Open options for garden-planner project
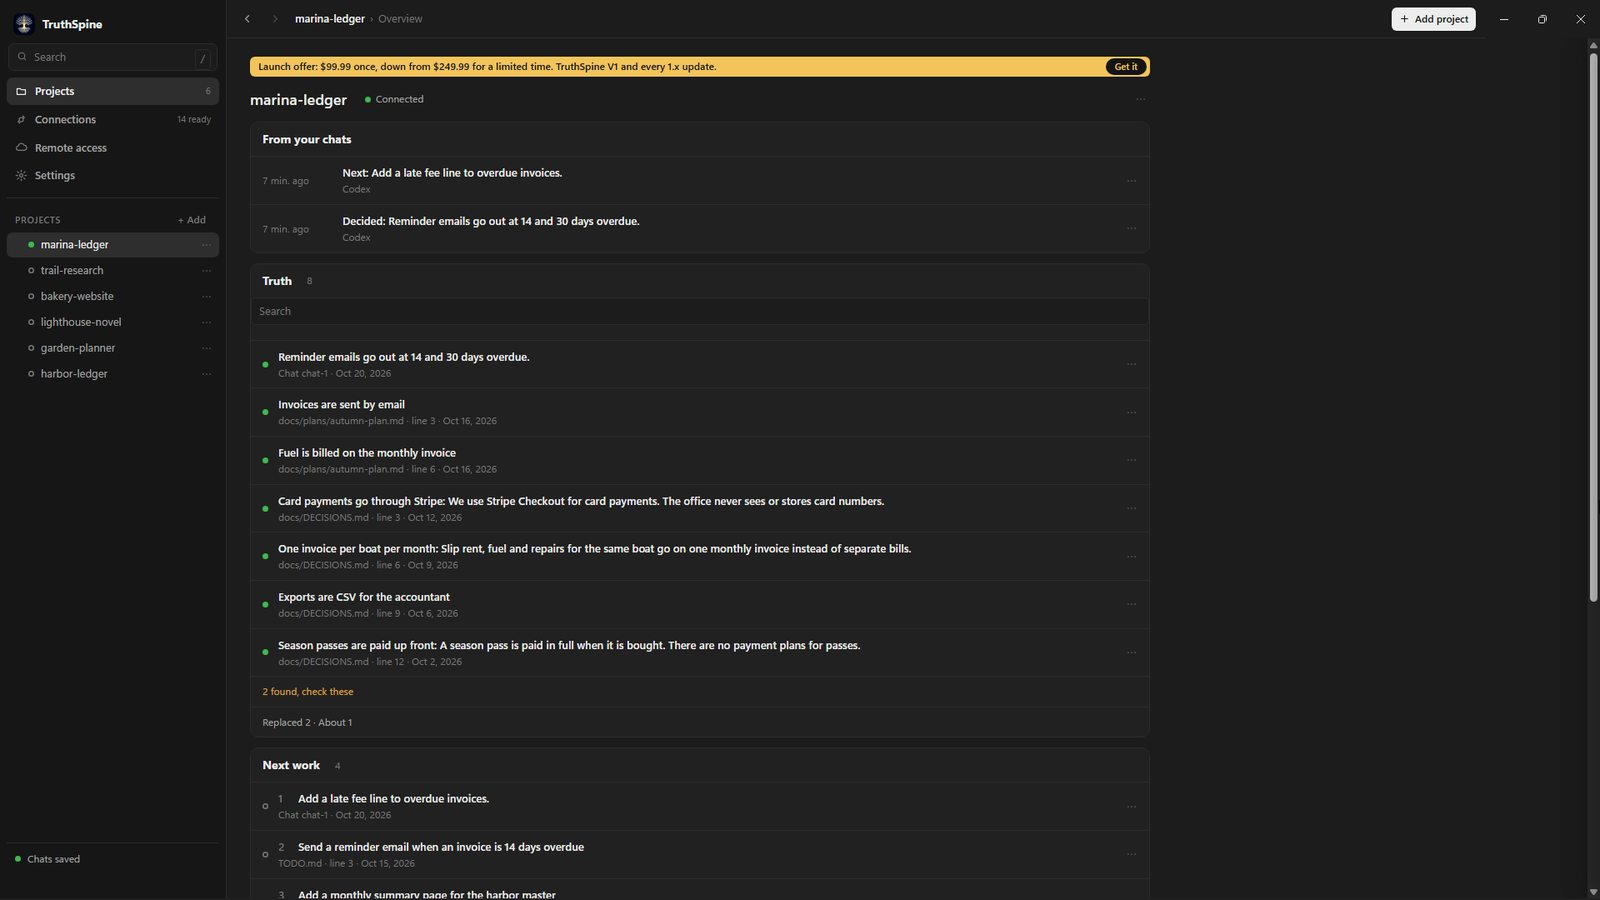 (206, 349)
